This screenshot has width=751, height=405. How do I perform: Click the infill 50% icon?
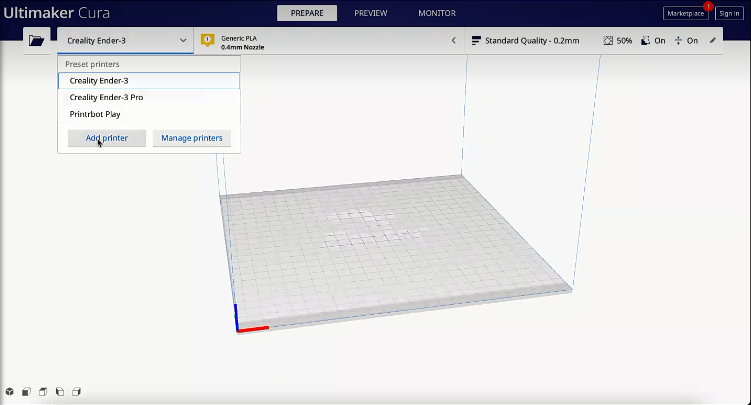pos(608,41)
